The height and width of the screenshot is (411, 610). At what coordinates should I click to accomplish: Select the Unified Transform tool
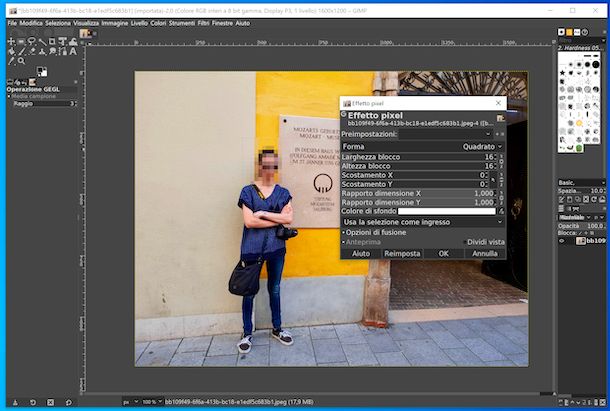[x=62, y=41]
